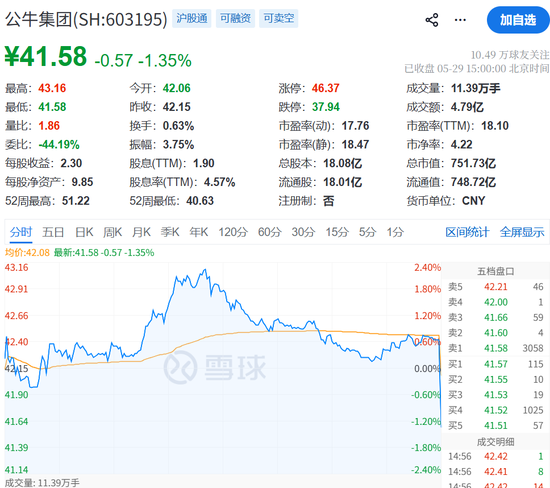Click the 总市值 value 751.73亿
The width and height of the screenshot is (550, 488).
point(473,163)
